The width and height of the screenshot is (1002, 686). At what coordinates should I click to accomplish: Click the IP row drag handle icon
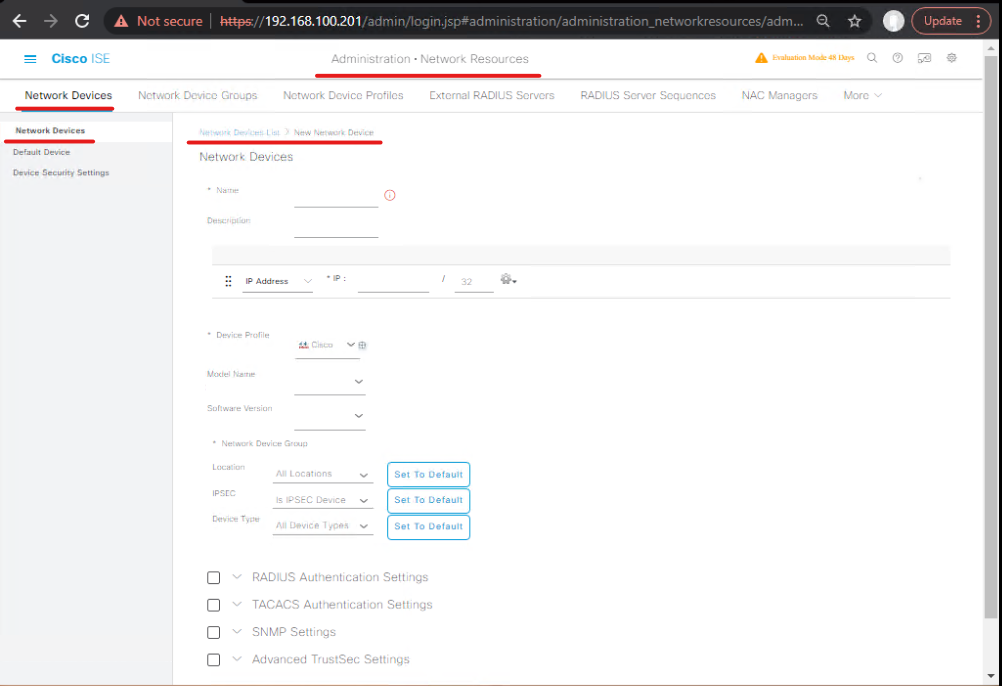[x=228, y=281]
